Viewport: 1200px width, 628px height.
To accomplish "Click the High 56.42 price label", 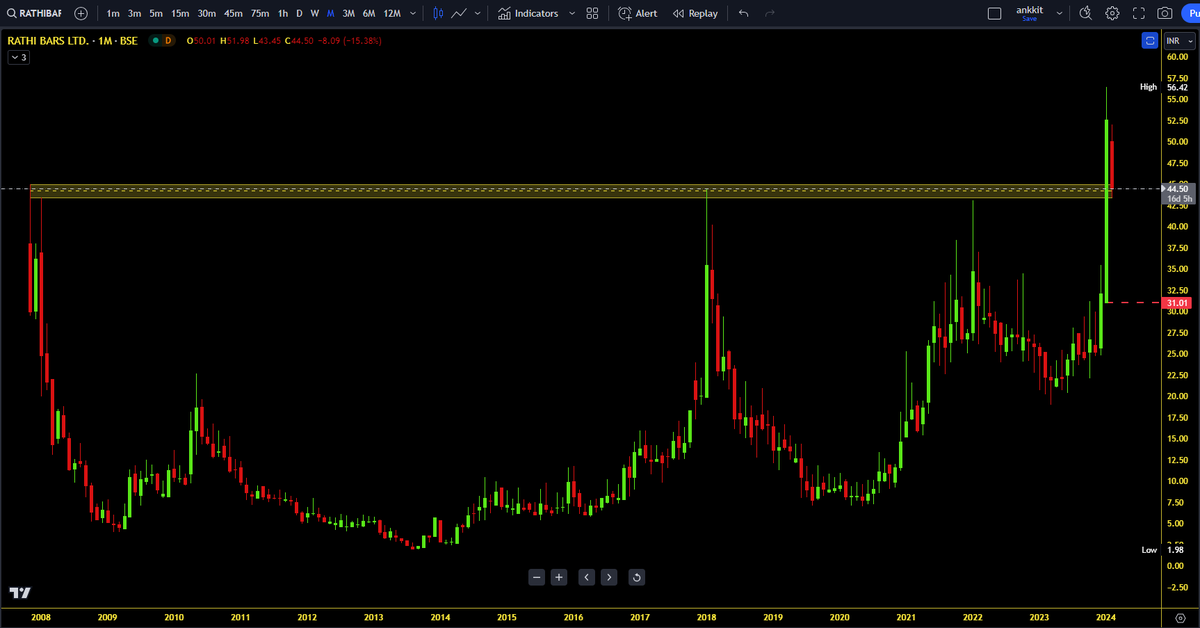I will point(1164,87).
